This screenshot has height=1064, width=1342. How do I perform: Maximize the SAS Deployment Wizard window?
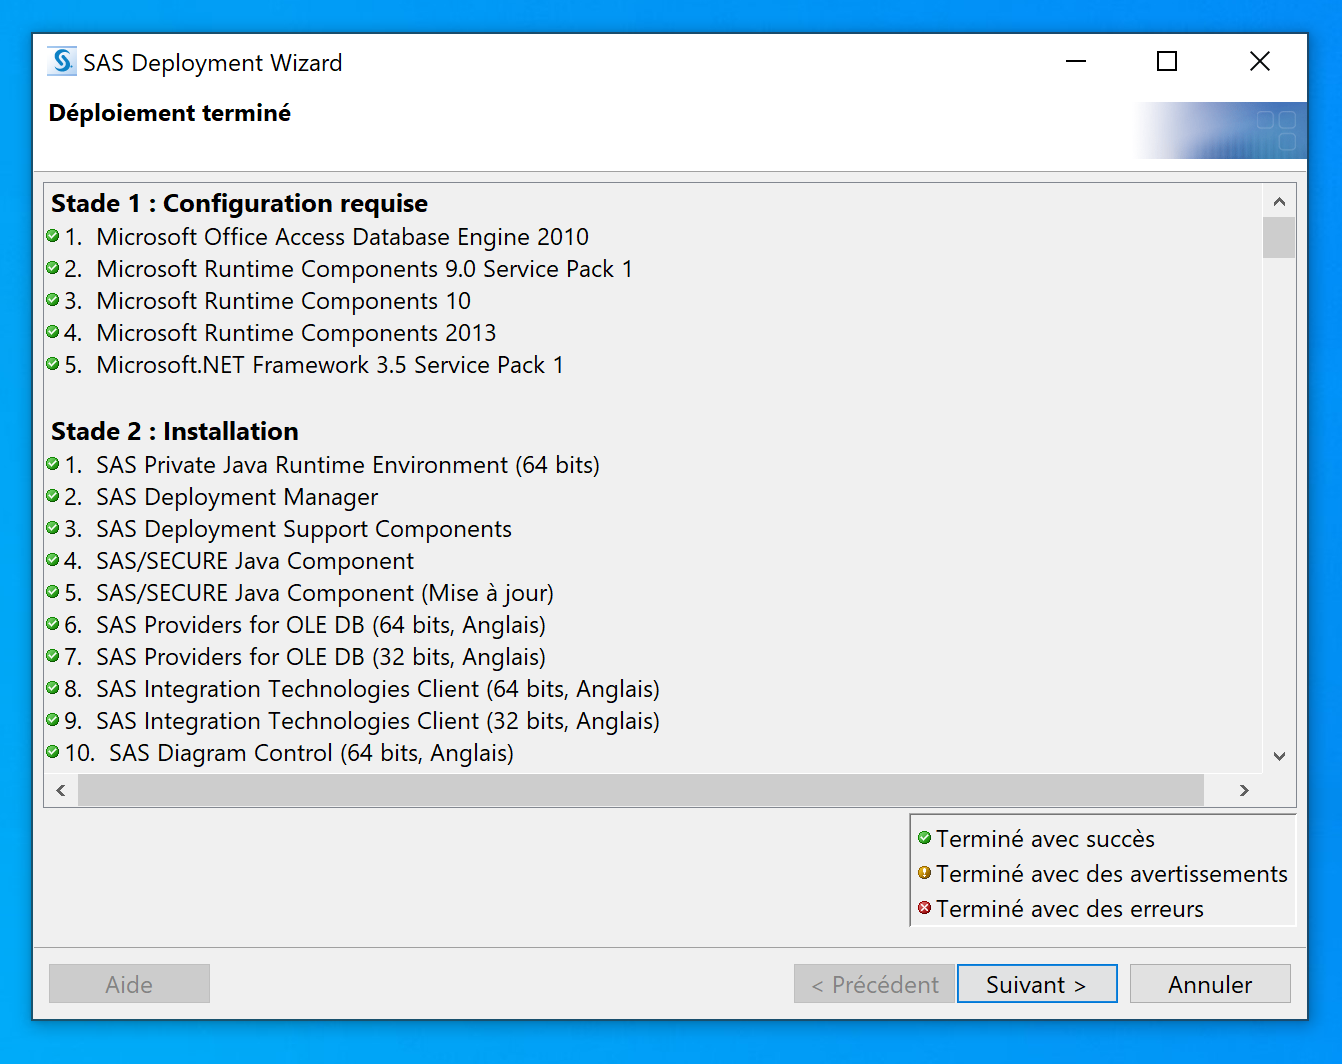click(1167, 62)
